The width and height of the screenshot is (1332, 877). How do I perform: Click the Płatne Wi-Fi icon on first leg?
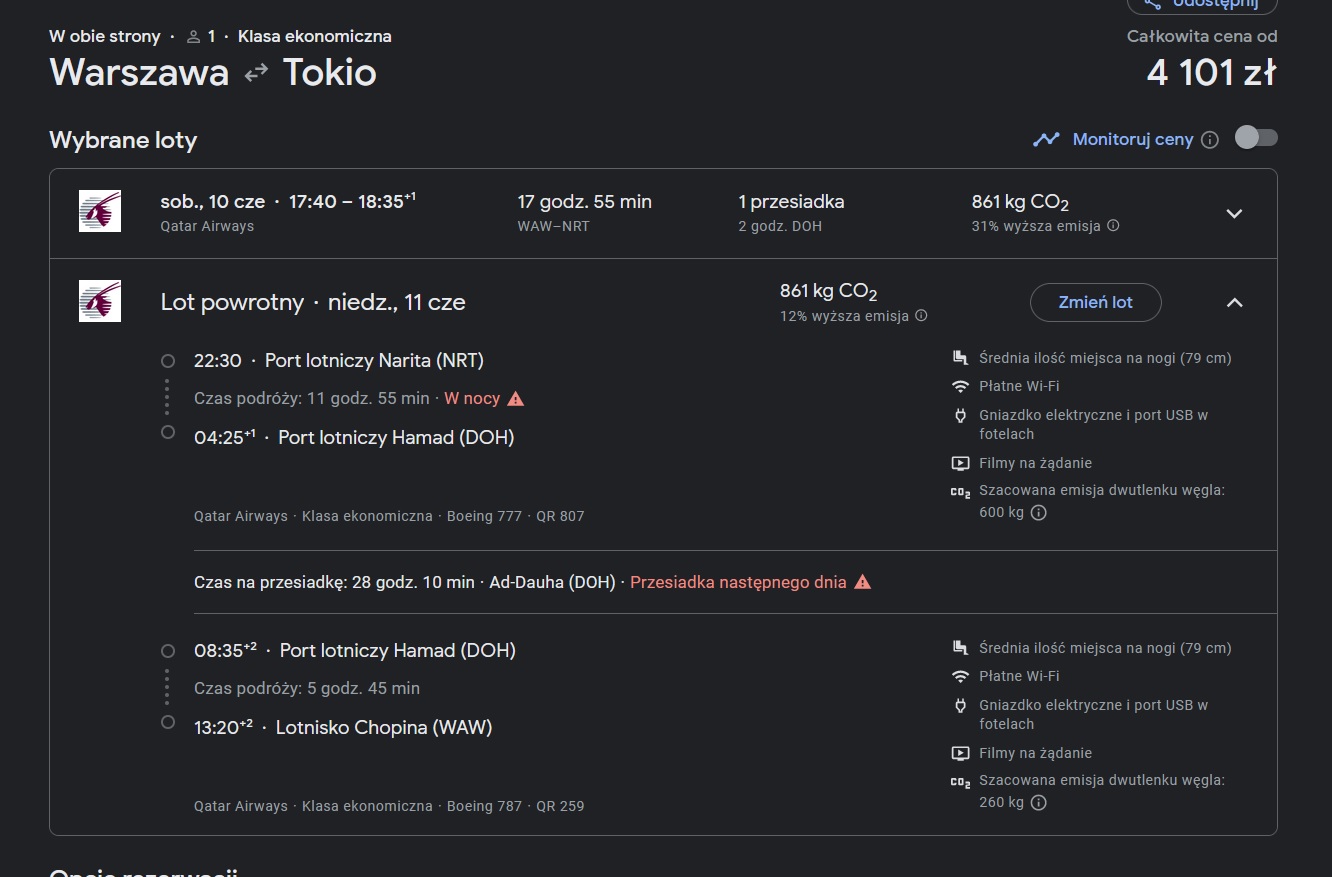tap(960, 386)
